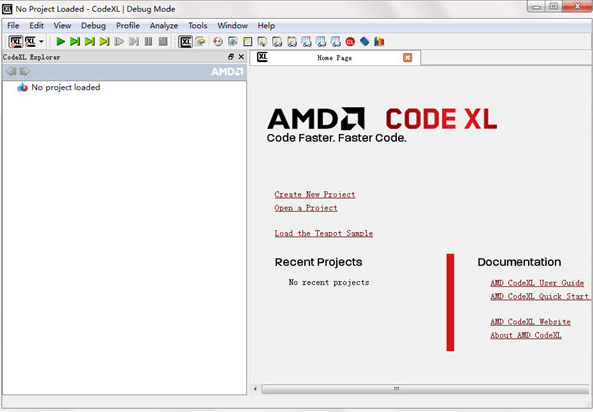The width and height of the screenshot is (593, 412).
Task: Open the Window menu
Action: pos(232,26)
